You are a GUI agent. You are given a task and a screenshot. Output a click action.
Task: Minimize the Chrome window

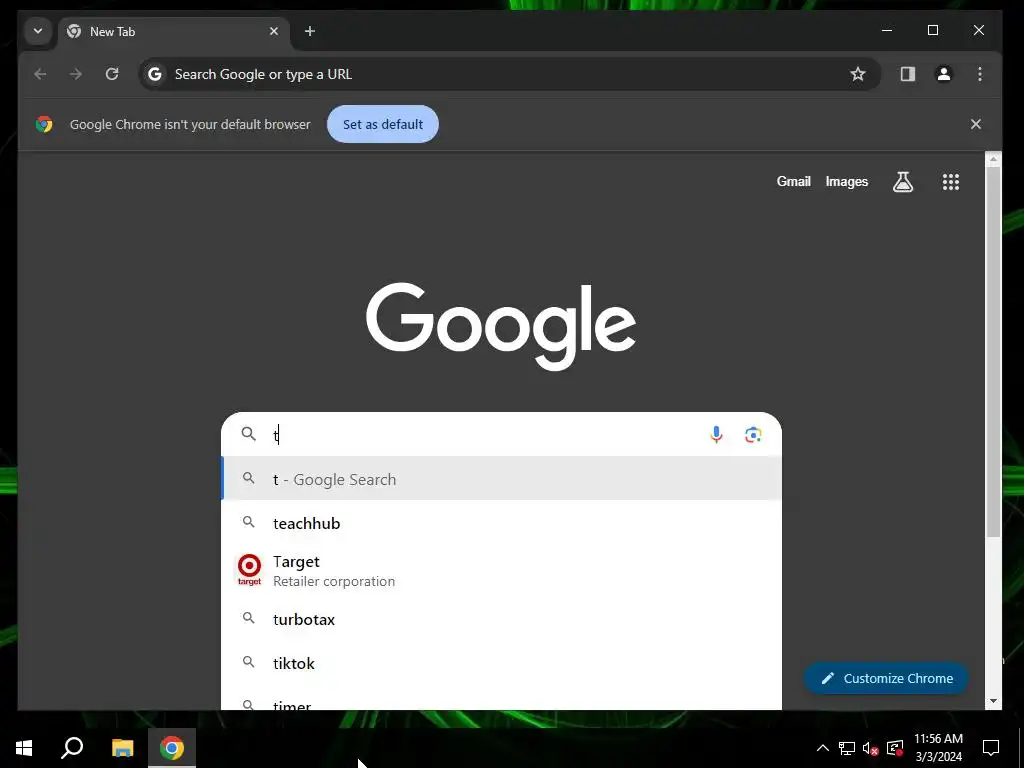click(887, 30)
